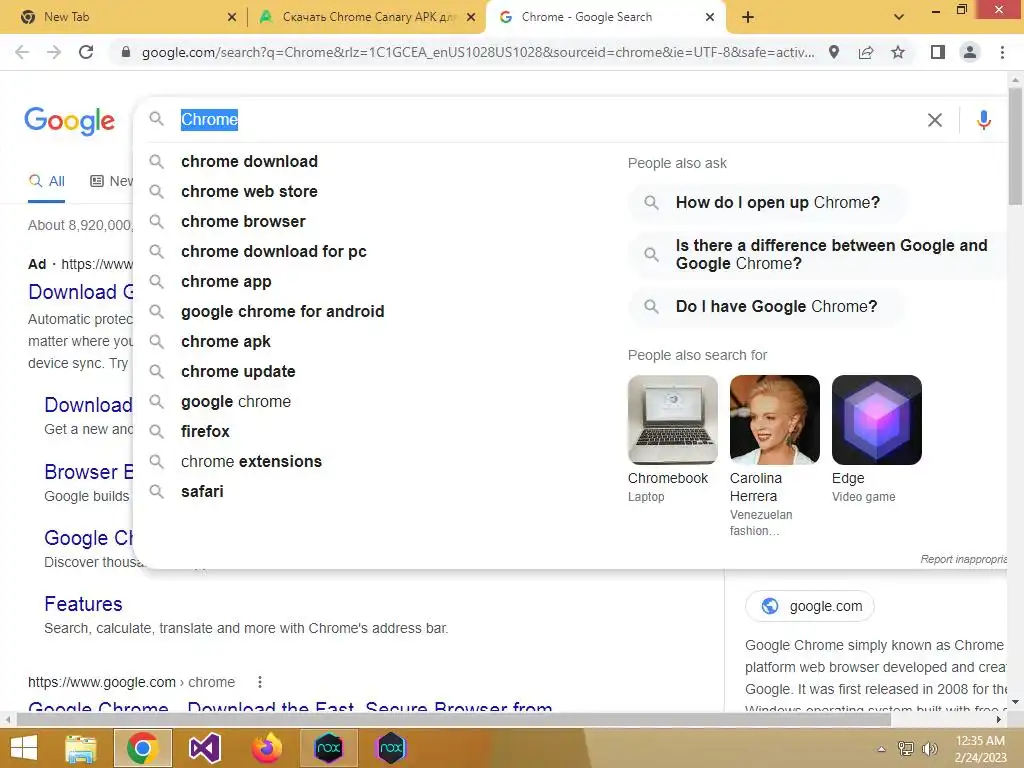Viewport: 1024px width, 768px height.
Task: Launch Visual Studio from the taskbar
Action: click(x=204, y=748)
